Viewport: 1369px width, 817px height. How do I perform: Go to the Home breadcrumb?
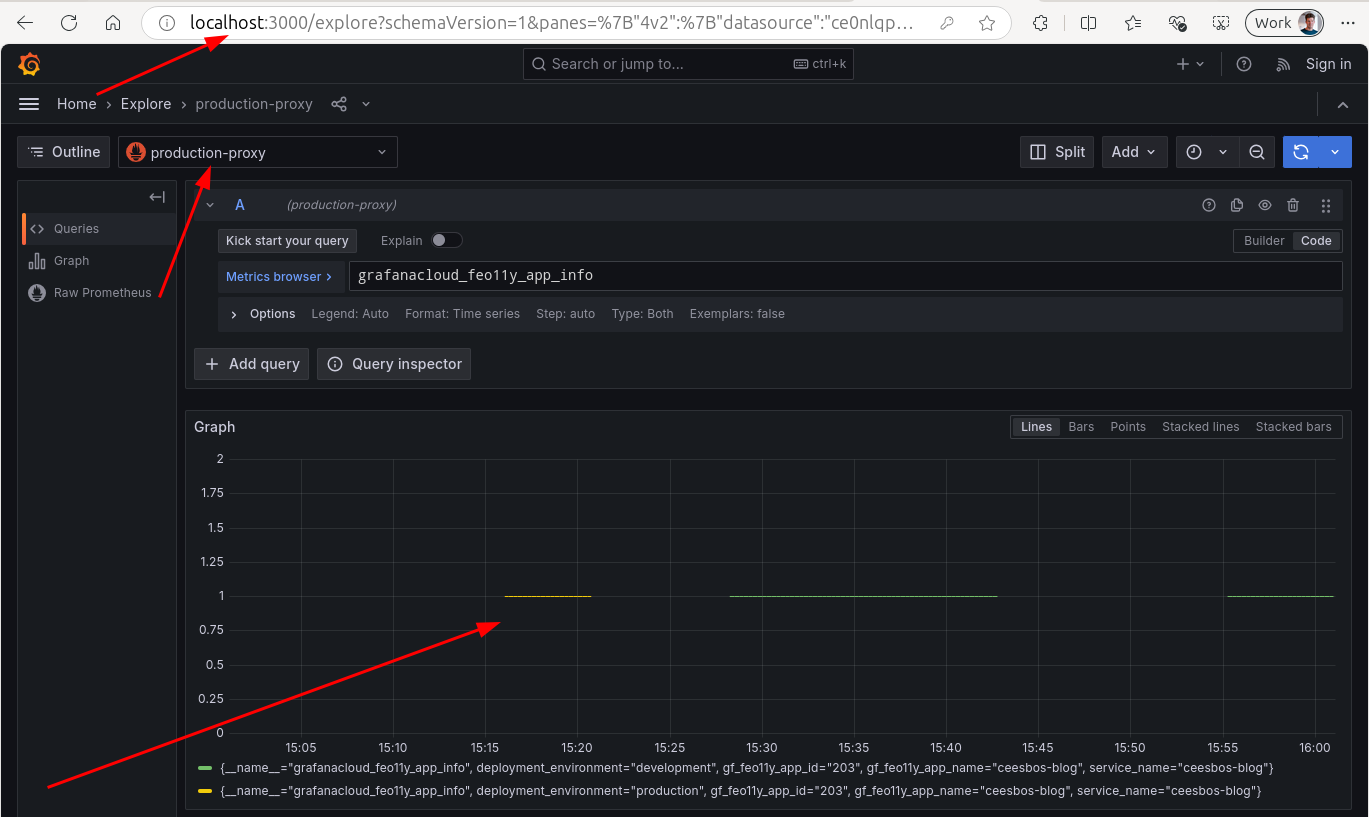pos(77,104)
